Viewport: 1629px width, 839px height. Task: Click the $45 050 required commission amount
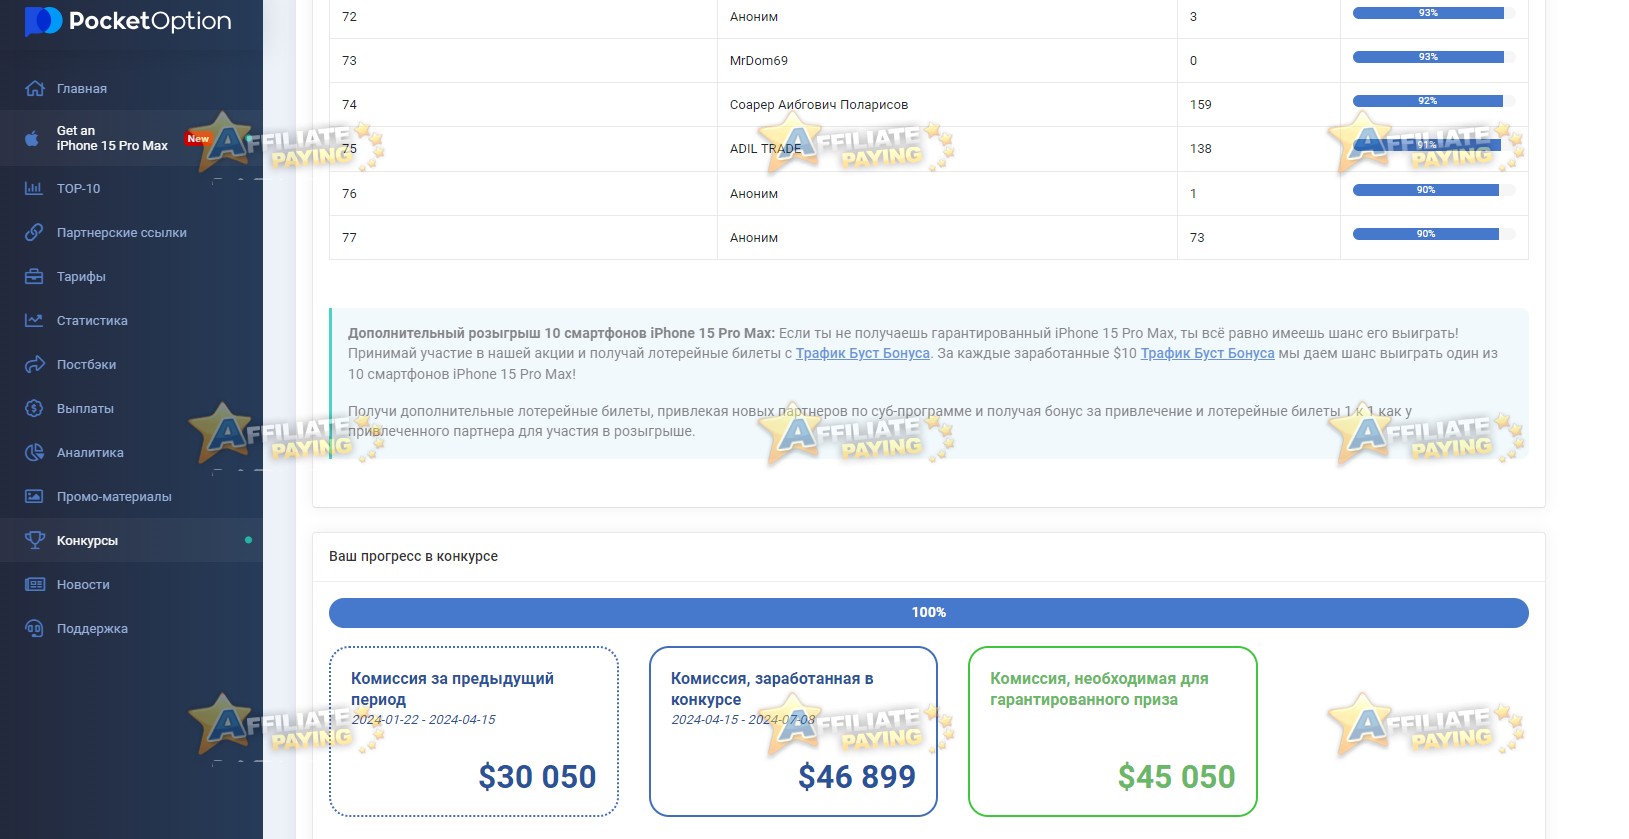click(x=1177, y=776)
